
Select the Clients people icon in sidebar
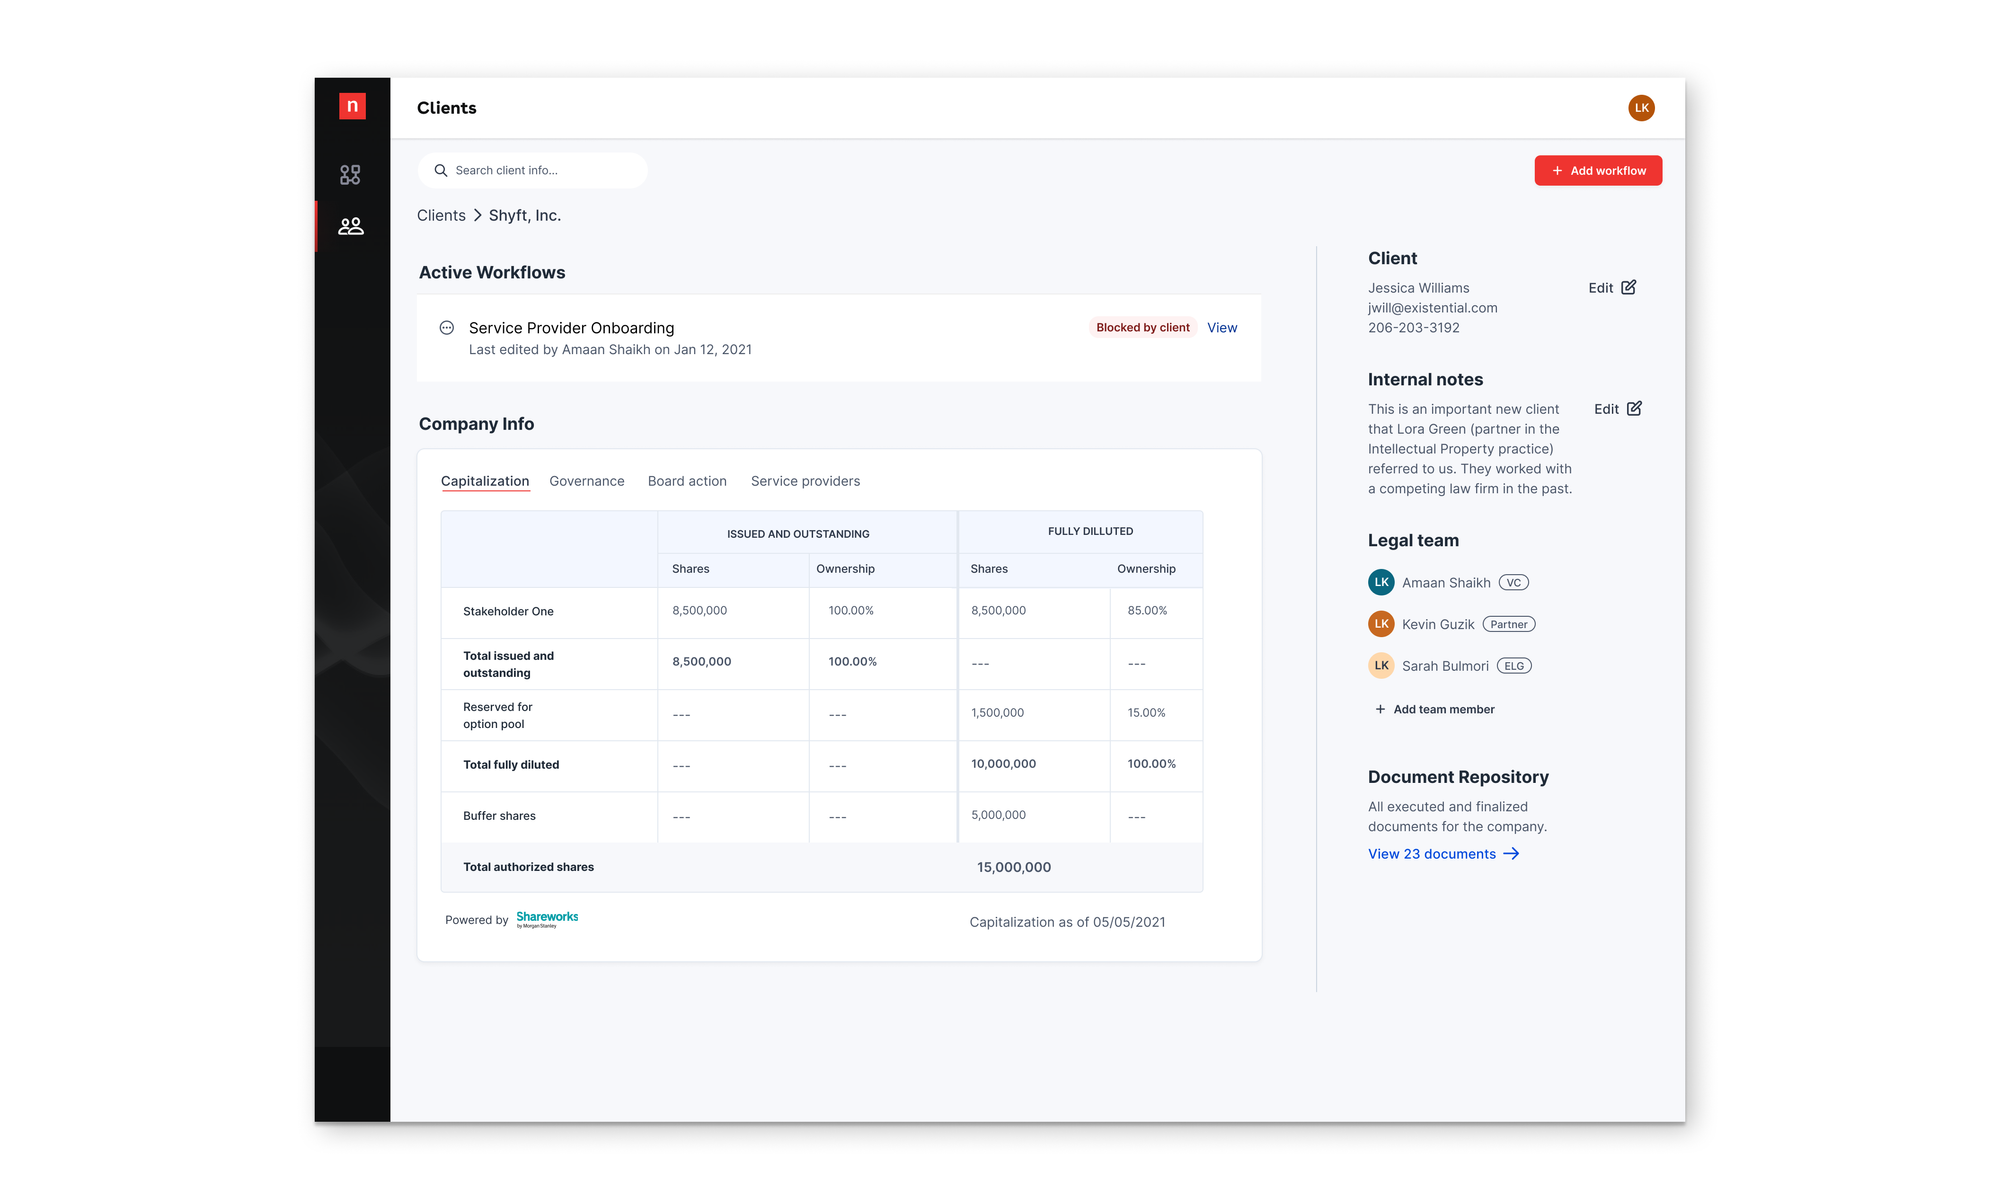tap(351, 227)
